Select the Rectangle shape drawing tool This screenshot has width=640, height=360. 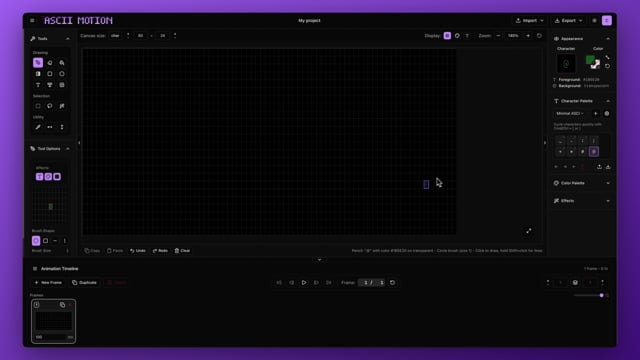click(x=50, y=74)
